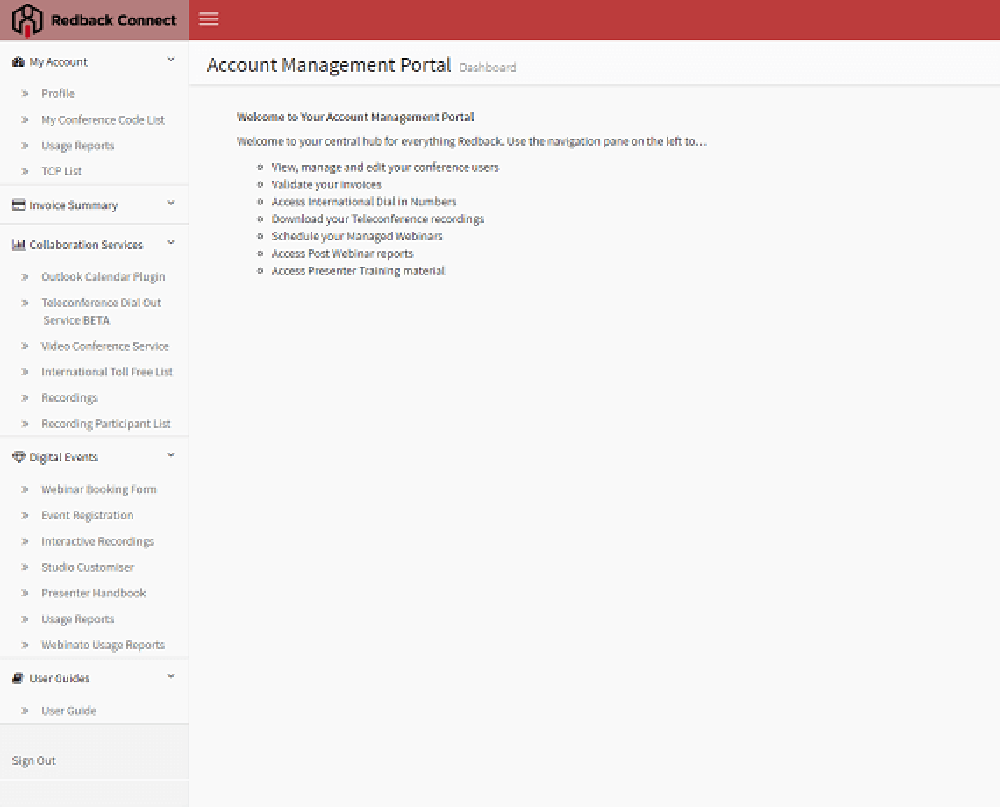Expand the Invoice Summary chevron
The width and height of the screenshot is (1000, 807).
[171, 204]
